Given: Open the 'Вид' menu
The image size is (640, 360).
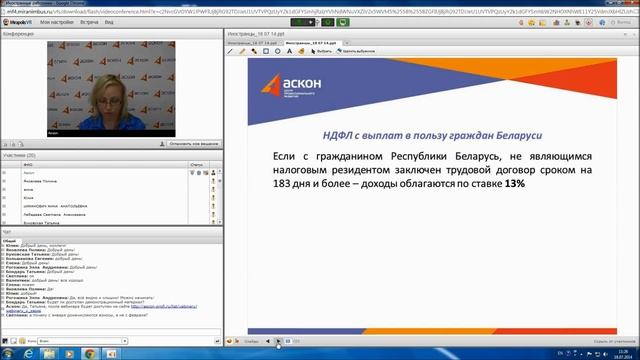Looking at the screenshot, I should tap(109, 22).
